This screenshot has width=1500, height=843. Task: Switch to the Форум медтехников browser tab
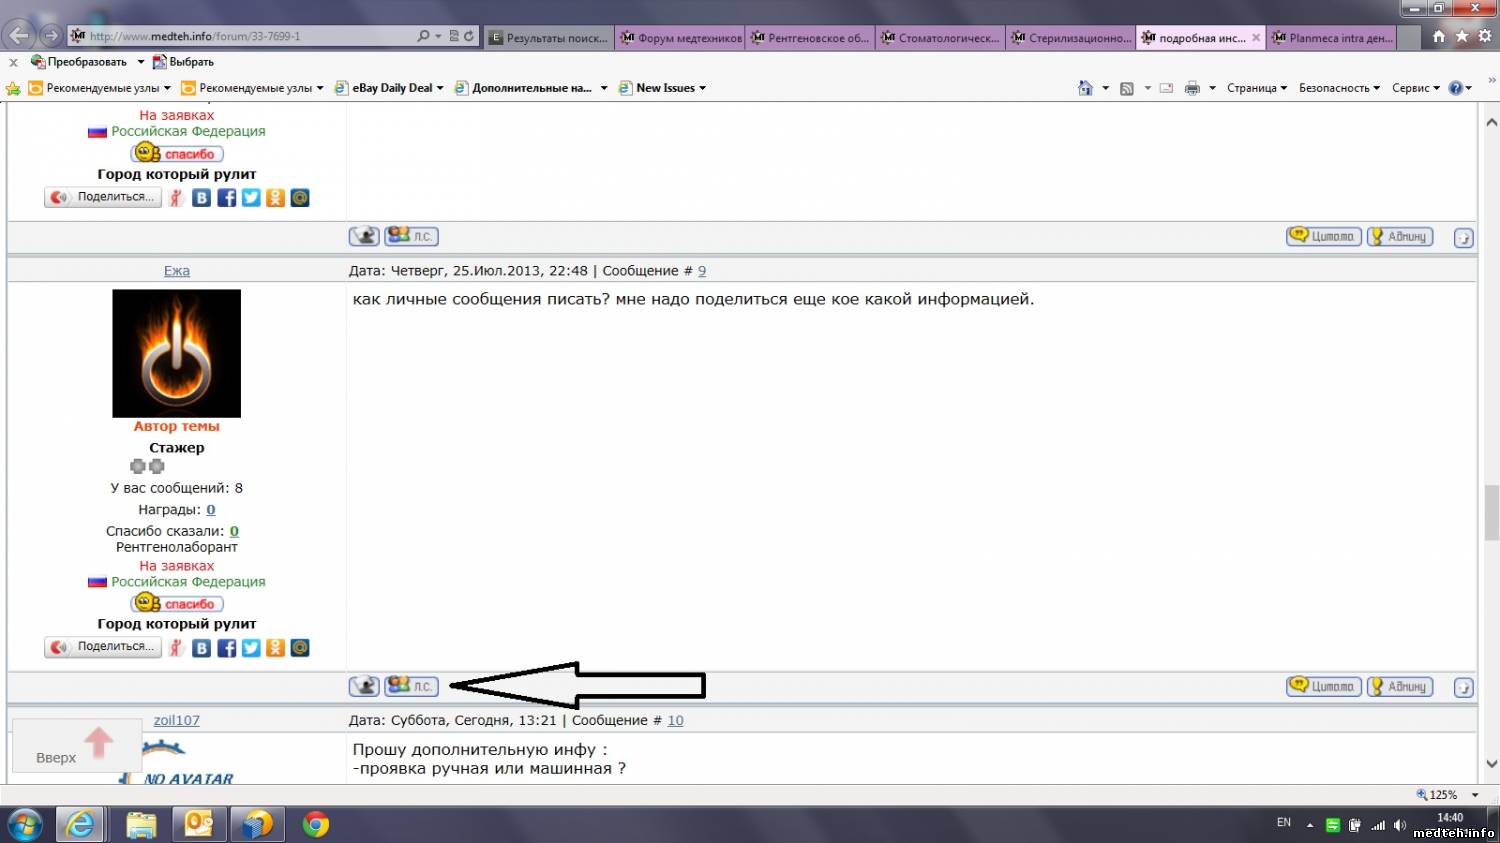tap(682, 38)
